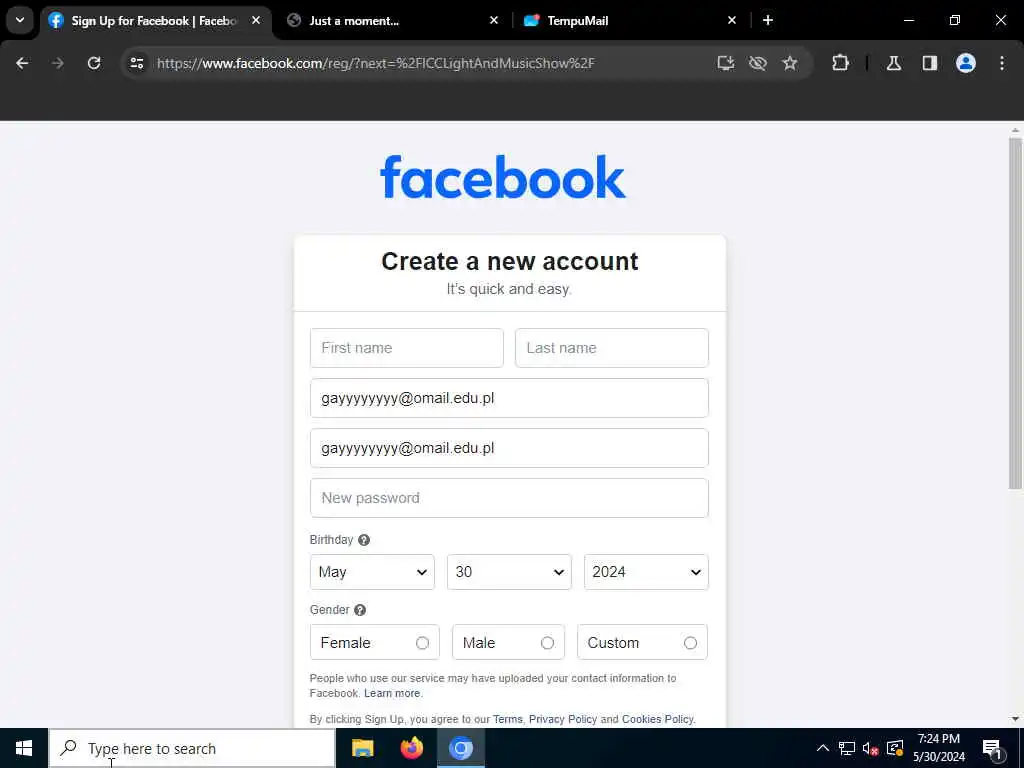Open site information icon in address bar
Image resolution: width=1024 pixels, height=768 pixels.
click(x=137, y=63)
